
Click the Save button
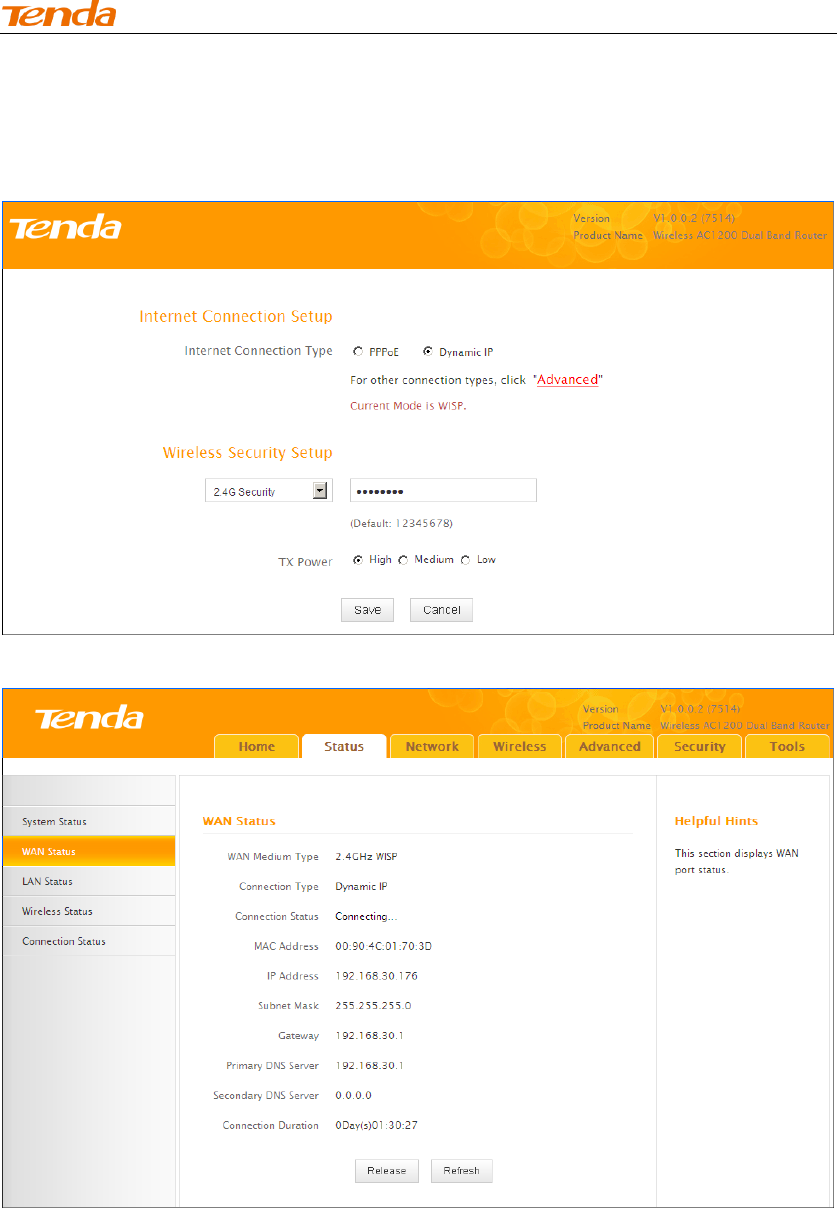pyautogui.click(x=367, y=610)
